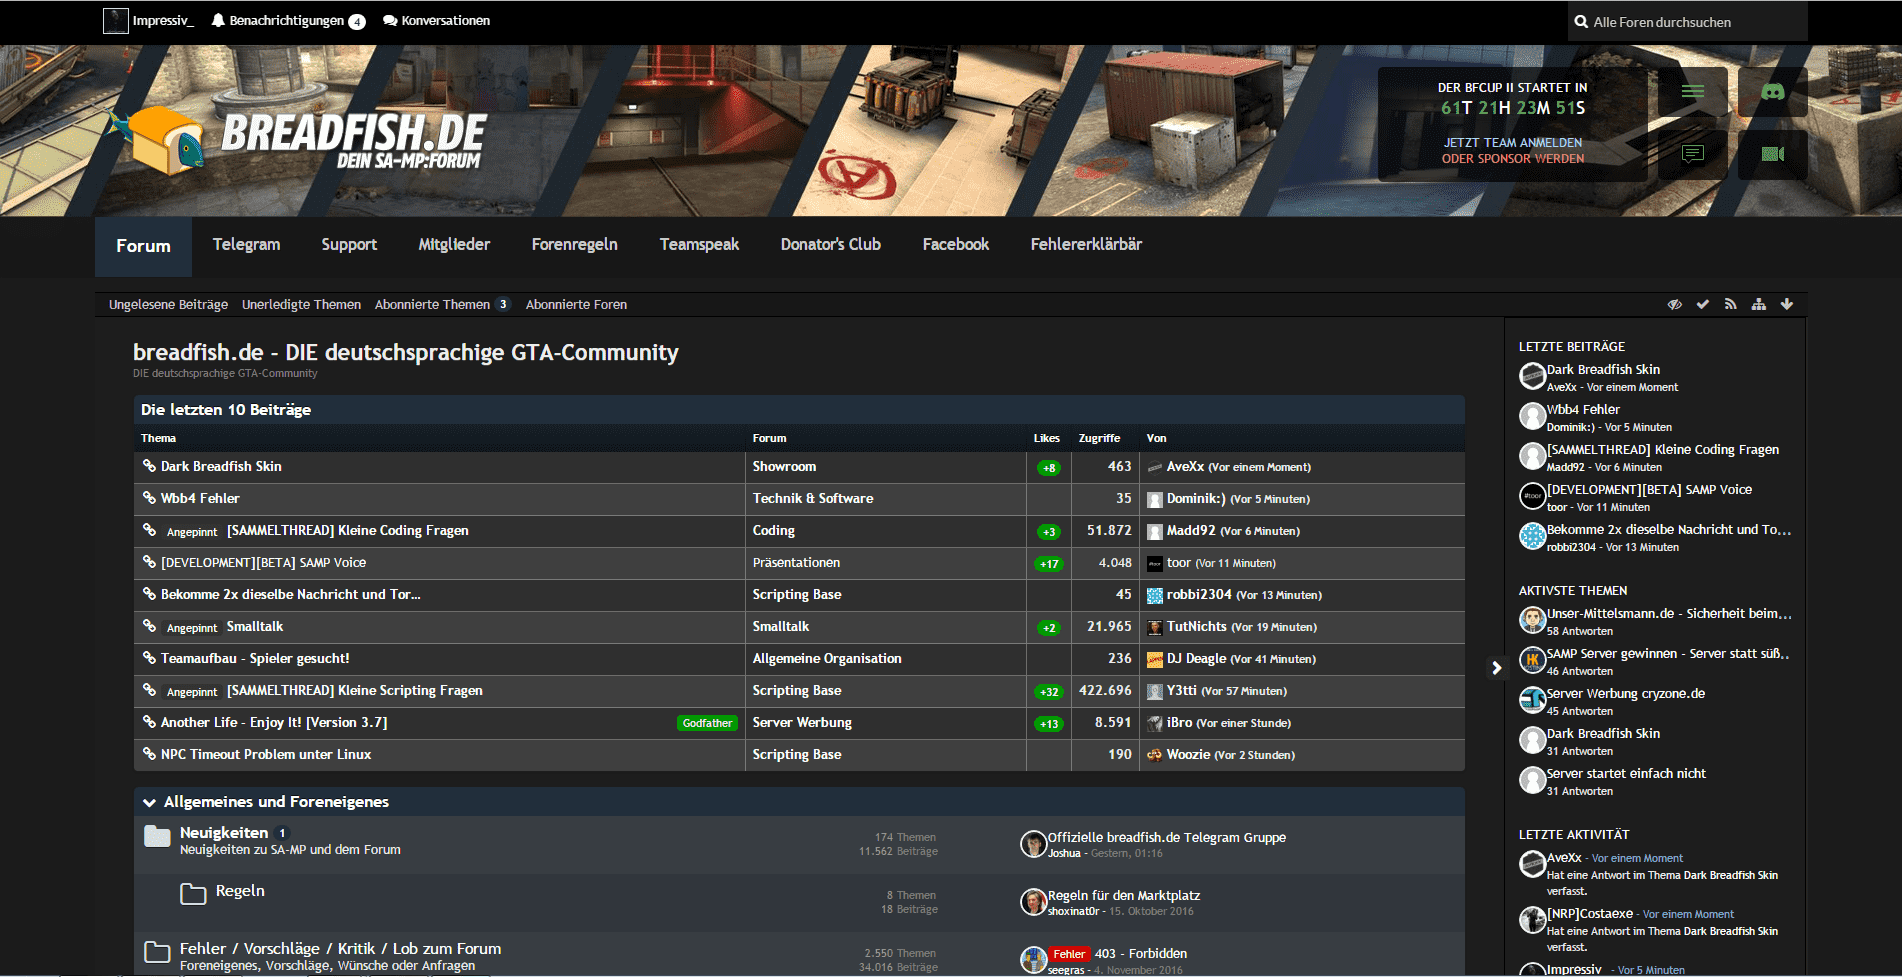Screen dimensions: 1902x977
Task: Open Abonnierte Foren link
Action: [576, 304]
